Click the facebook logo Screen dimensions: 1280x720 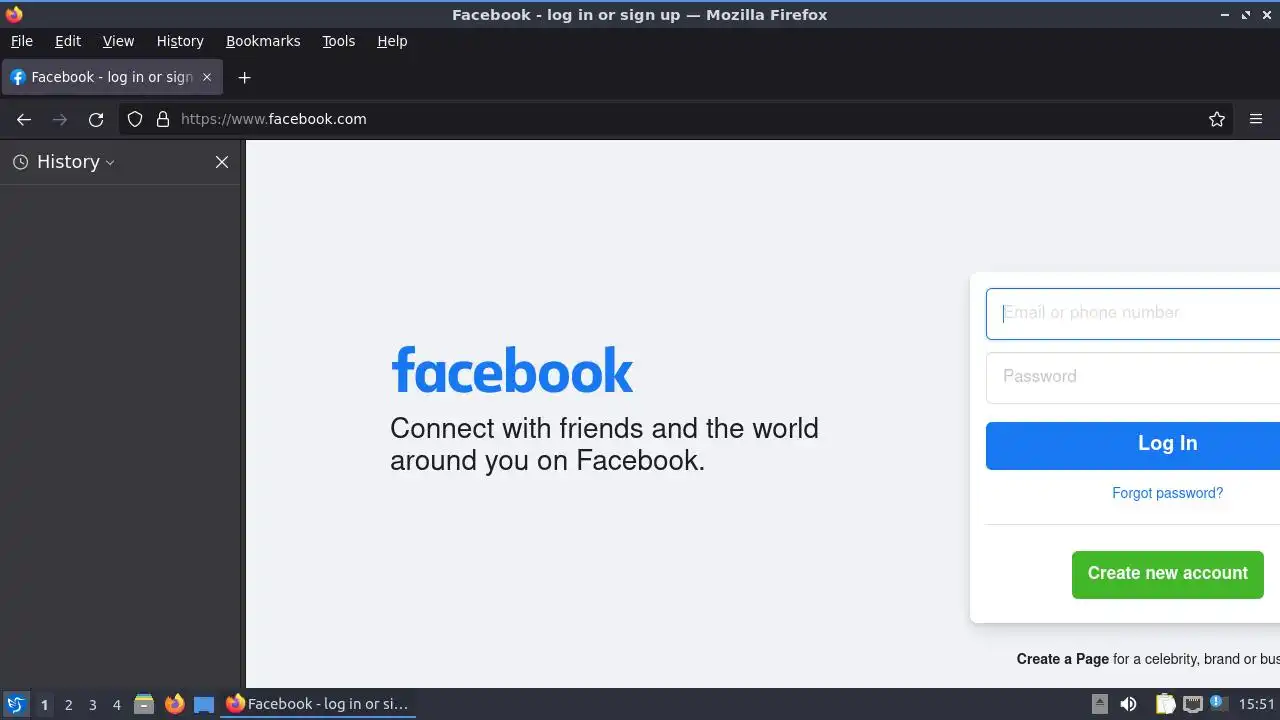[x=512, y=370]
